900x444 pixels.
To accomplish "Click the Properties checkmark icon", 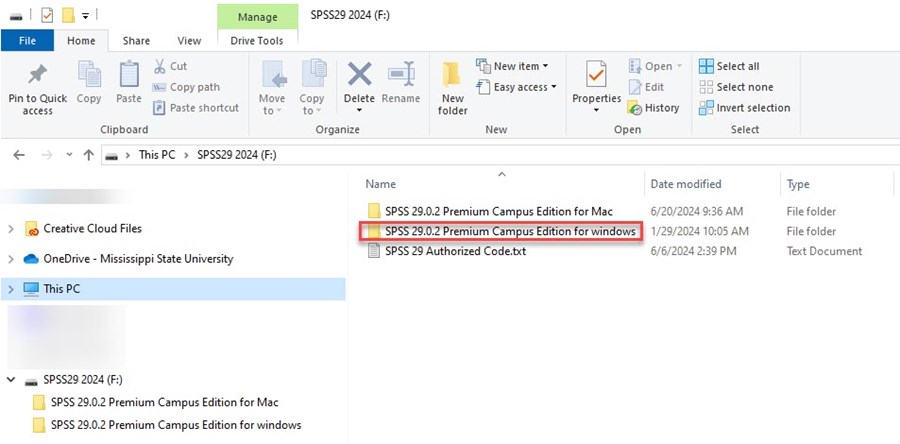I will pyautogui.click(x=596, y=75).
